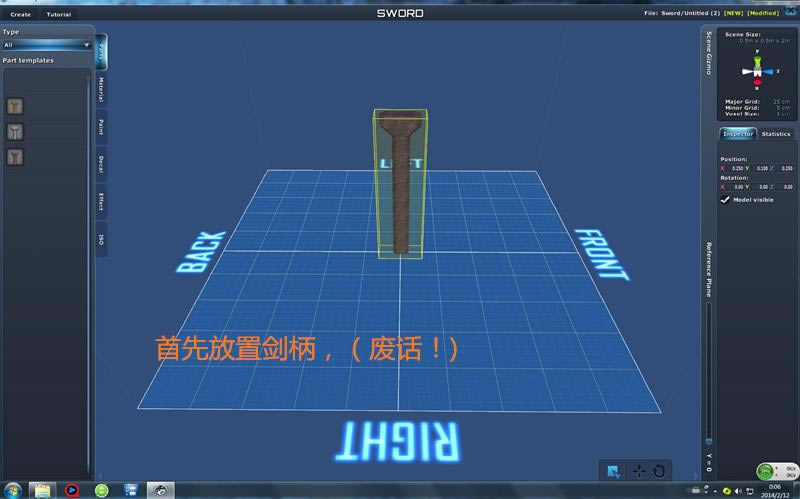Open the Windows Start menu
Screen dimensions: 800x499
click(13, 490)
